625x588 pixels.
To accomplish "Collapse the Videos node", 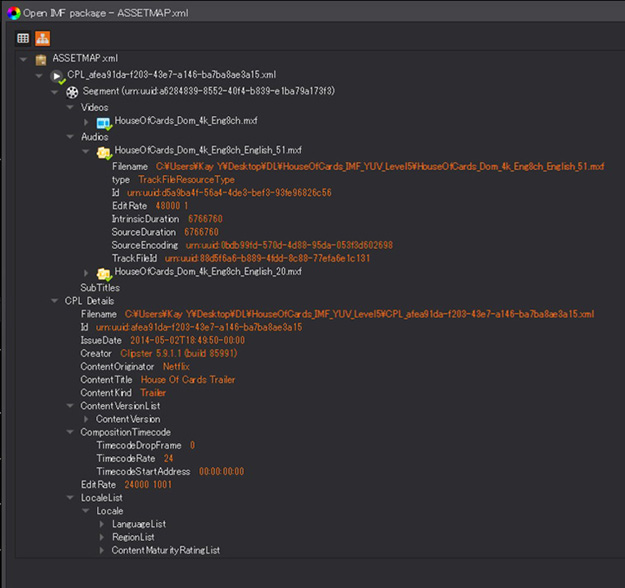I will tap(70, 106).
